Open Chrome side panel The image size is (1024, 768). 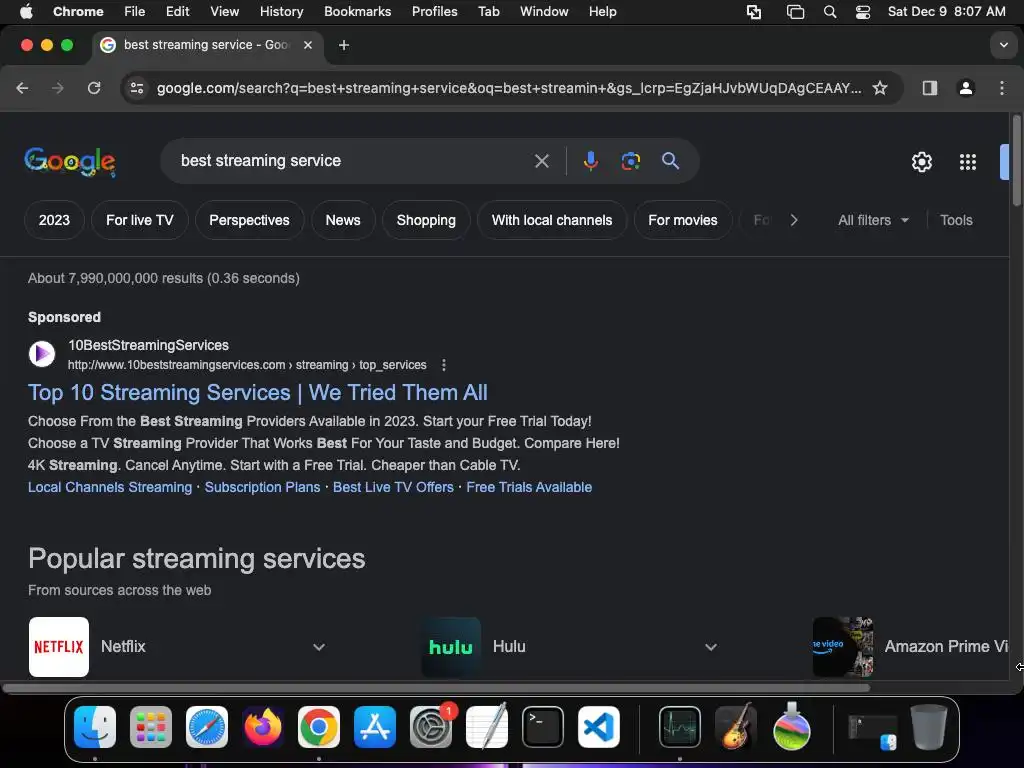929,88
